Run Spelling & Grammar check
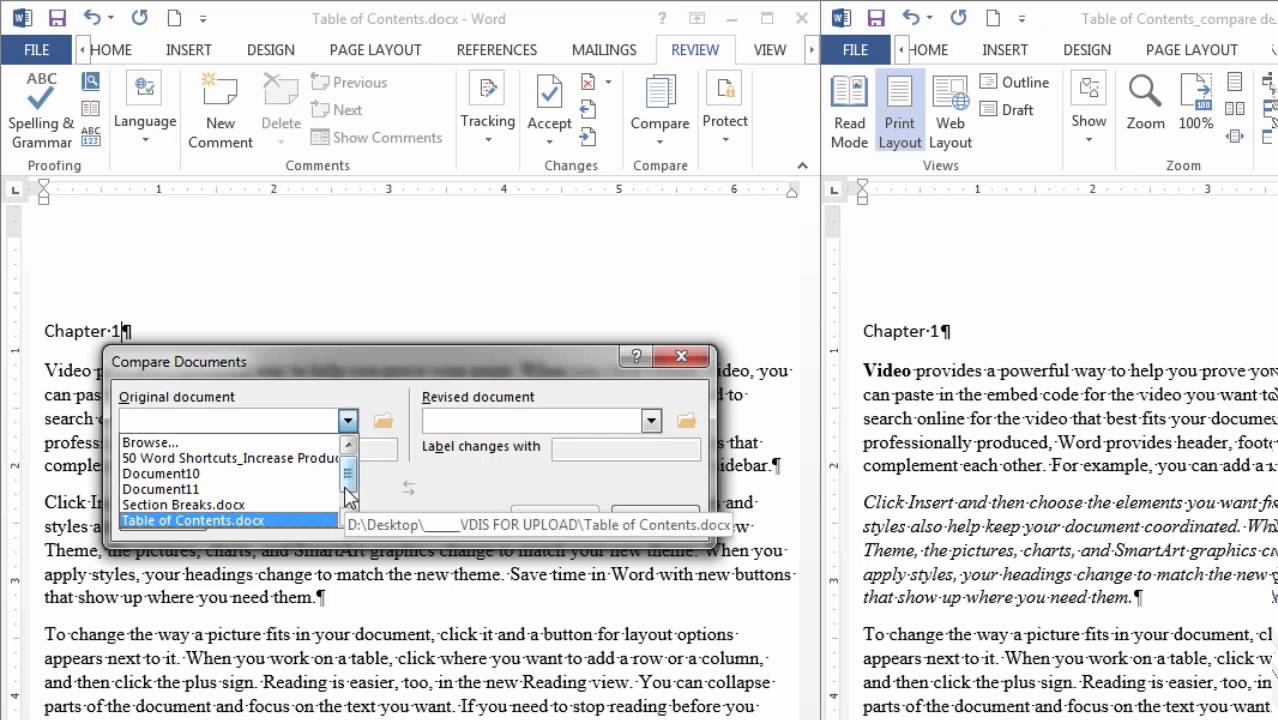The width and height of the screenshot is (1278, 720). pyautogui.click(x=41, y=111)
